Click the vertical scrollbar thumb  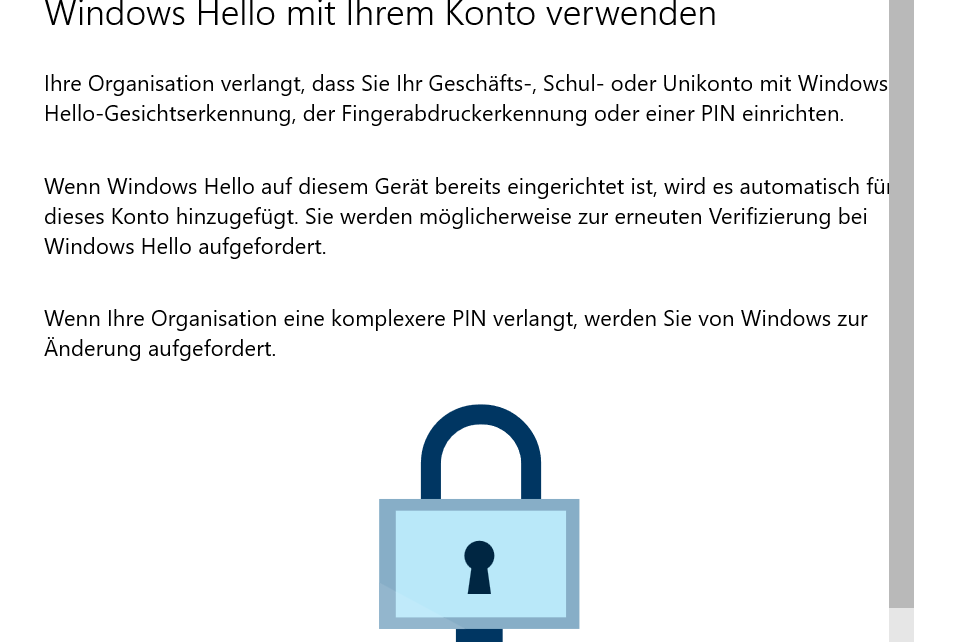tap(901, 300)
